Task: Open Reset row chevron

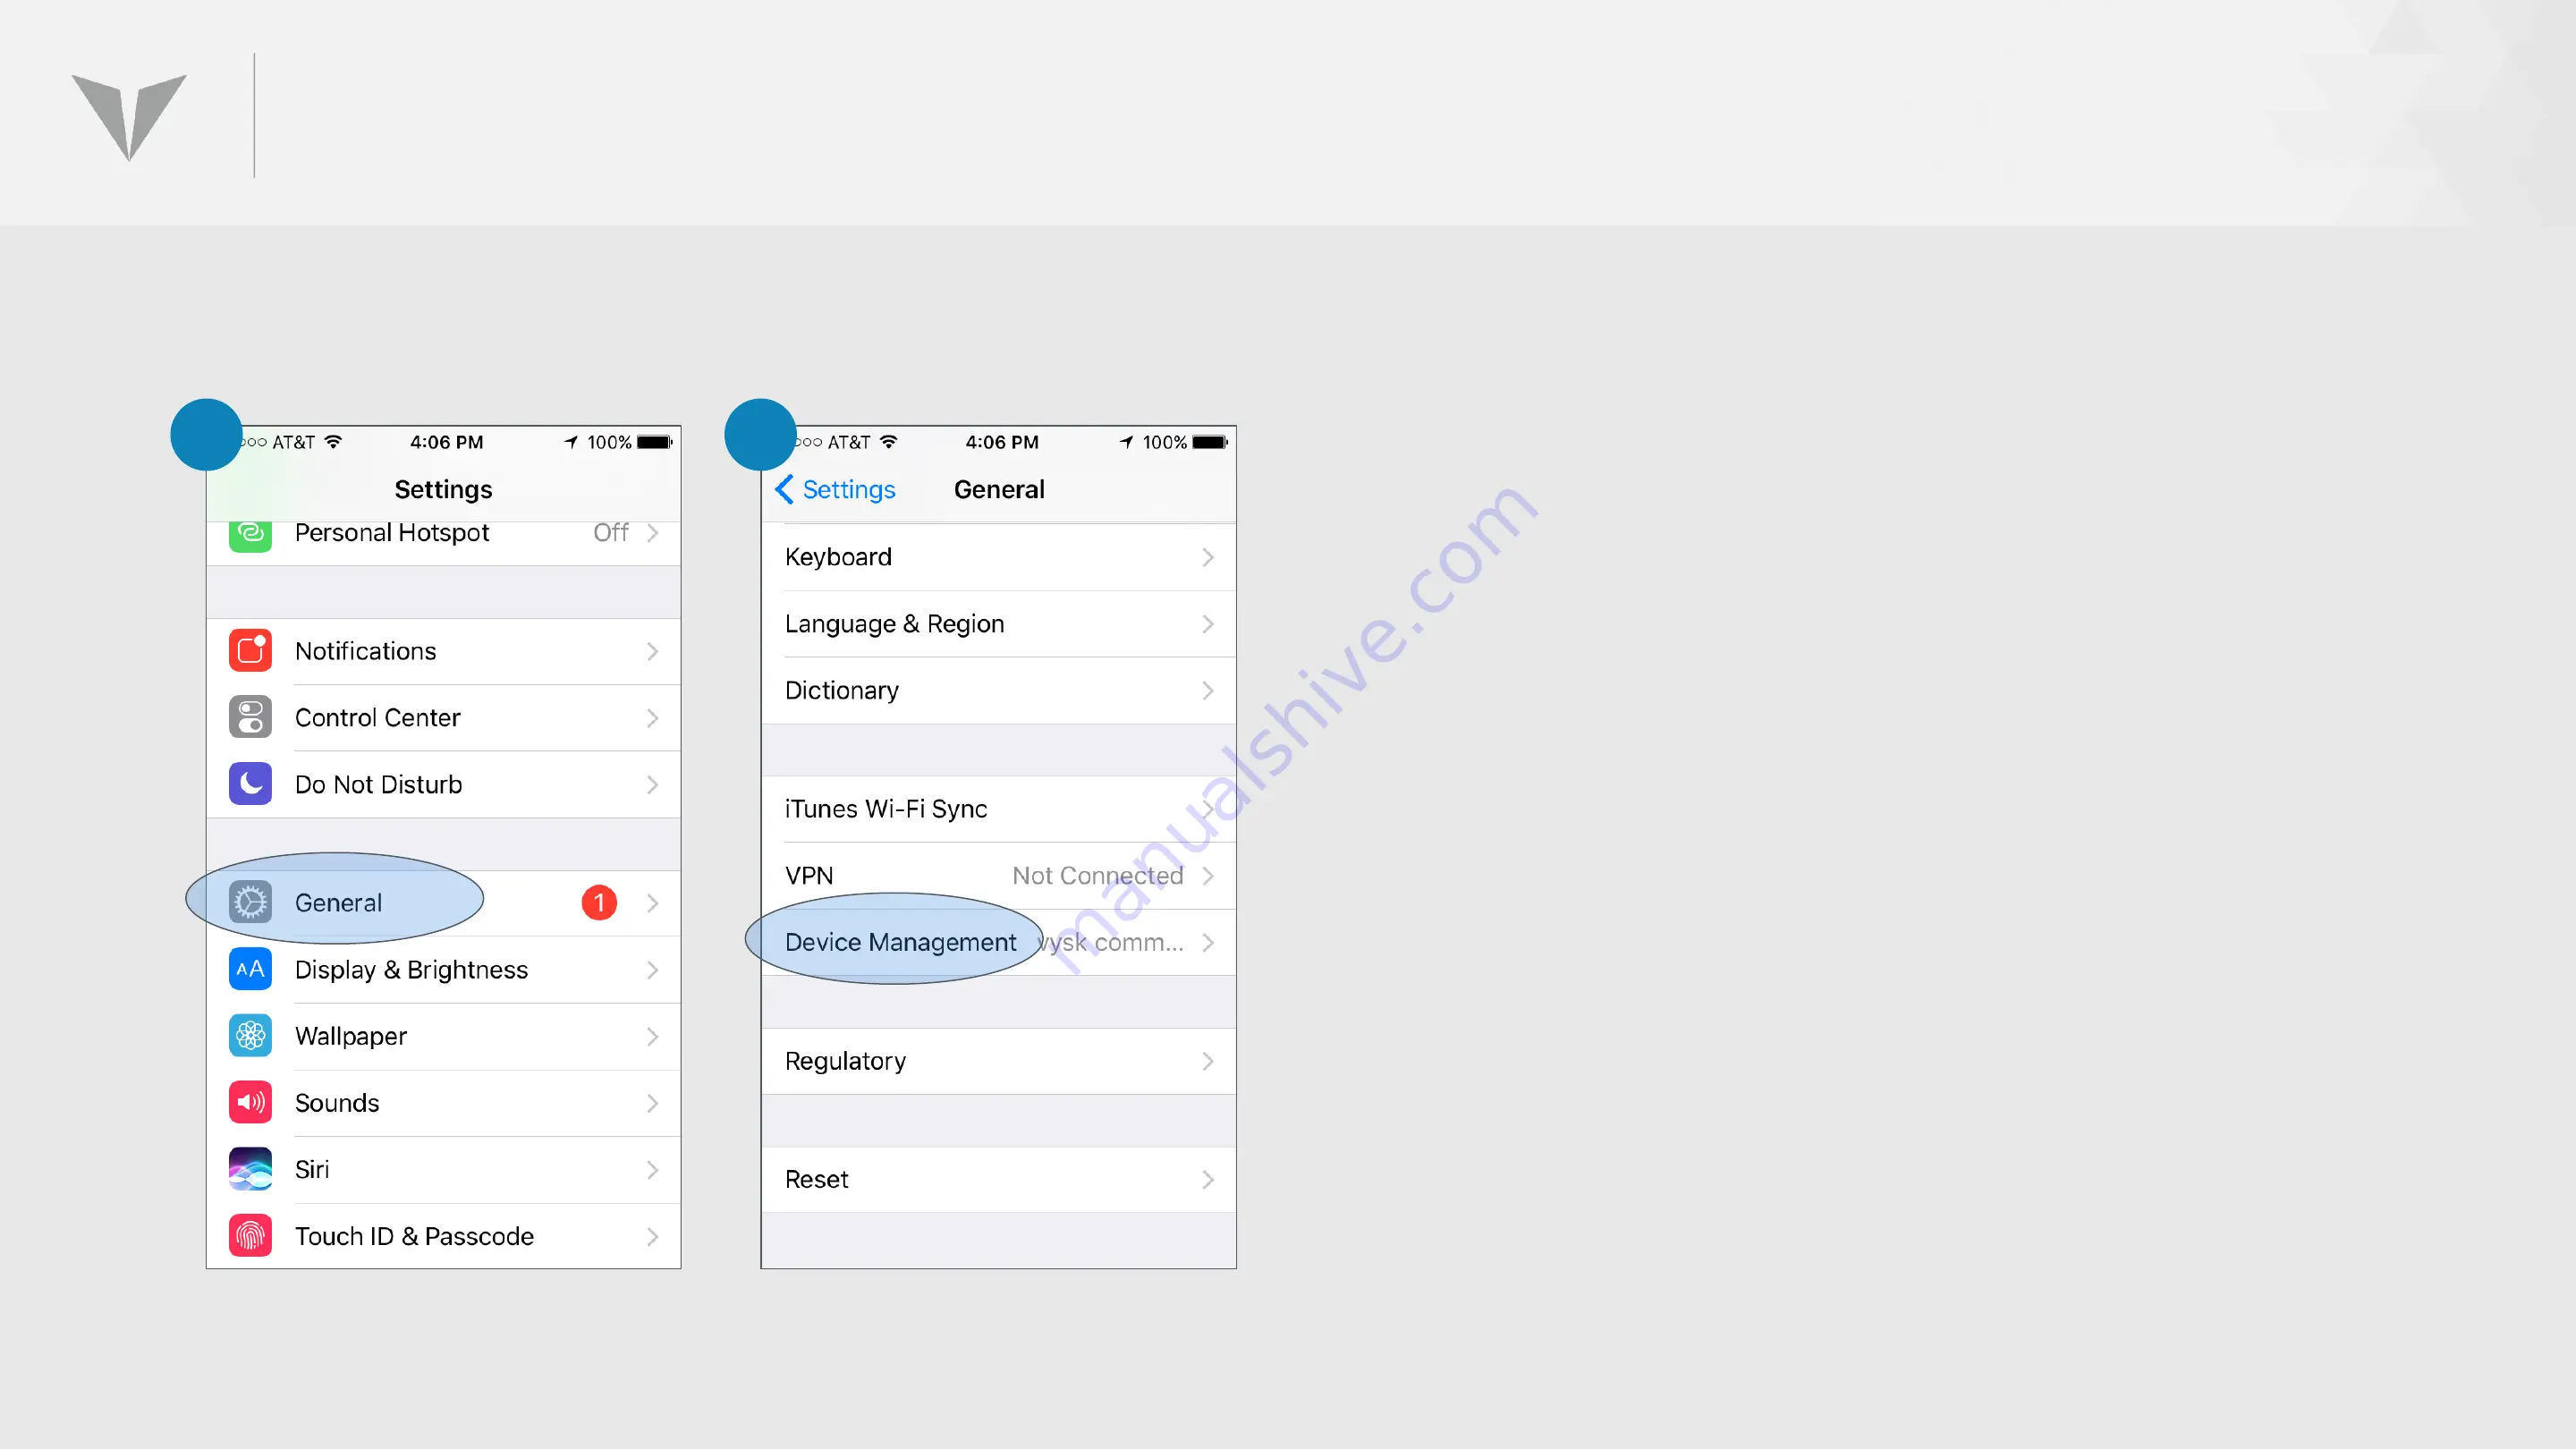Action: [x=1208, y=1180]
